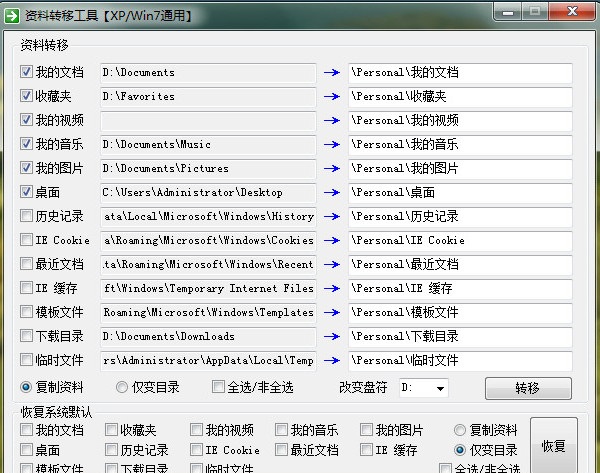Screen dimensions: 600x473
Task: Enable the IE Cookie transfer checkbox
Action: pyautogui.click(x=27, y=240)
